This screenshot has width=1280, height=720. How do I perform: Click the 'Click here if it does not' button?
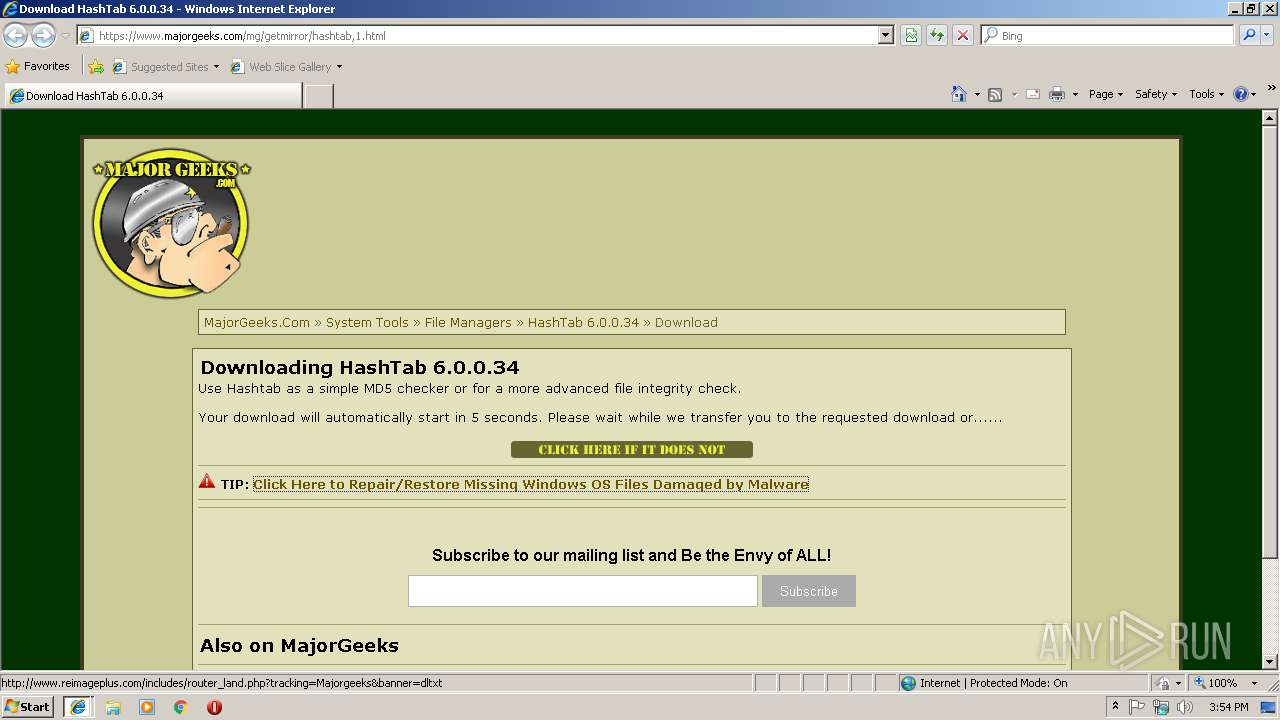click(x=632, y=450)
